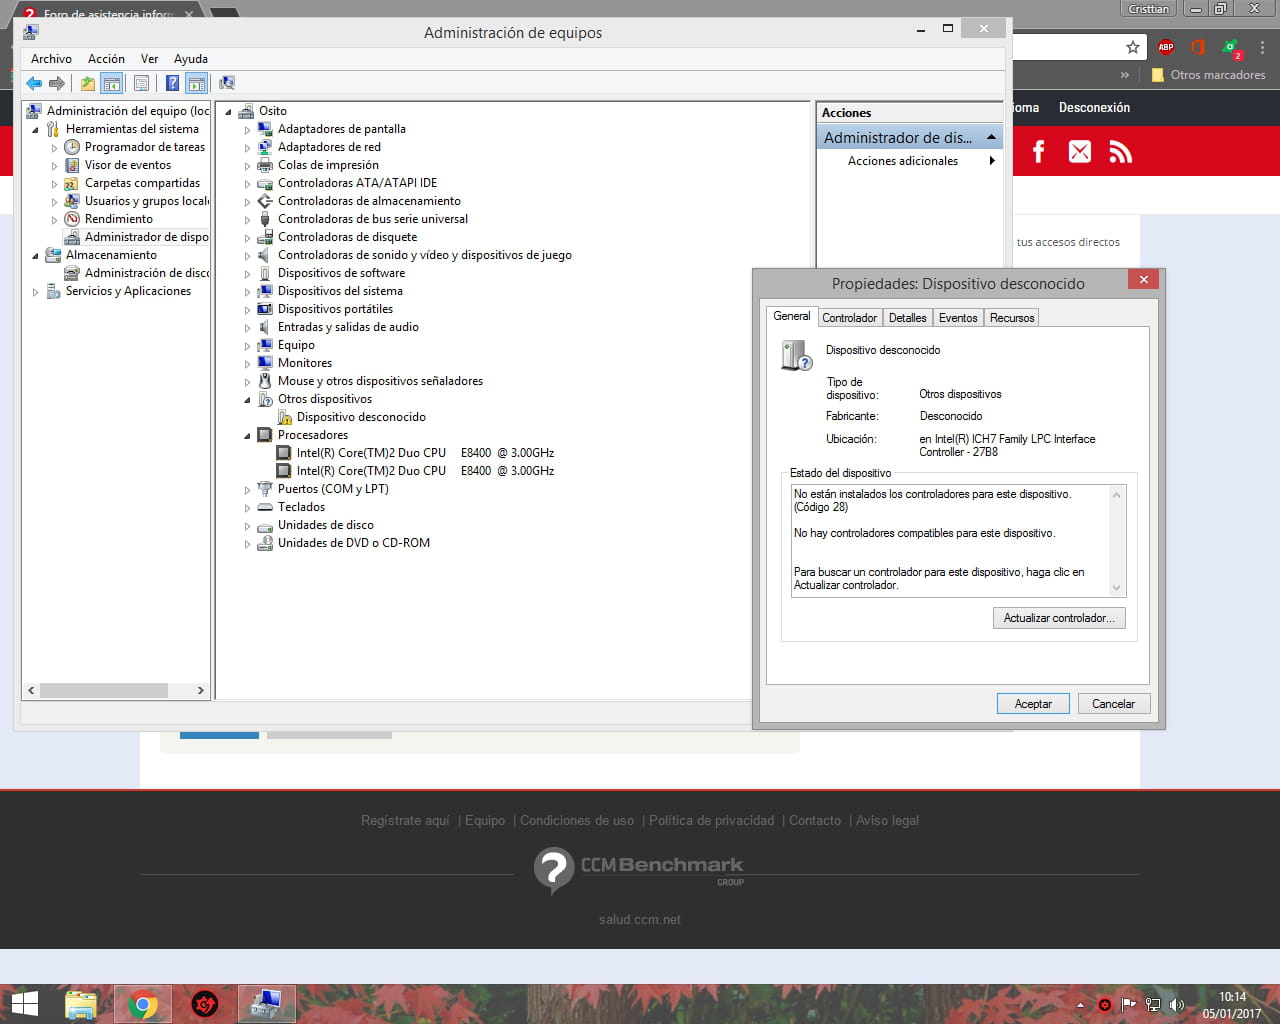The width and height of the screenshot is (1280, 1024).
Task: Expand Servicios y Aplicaciones in left tree
Action: [36, 292]
